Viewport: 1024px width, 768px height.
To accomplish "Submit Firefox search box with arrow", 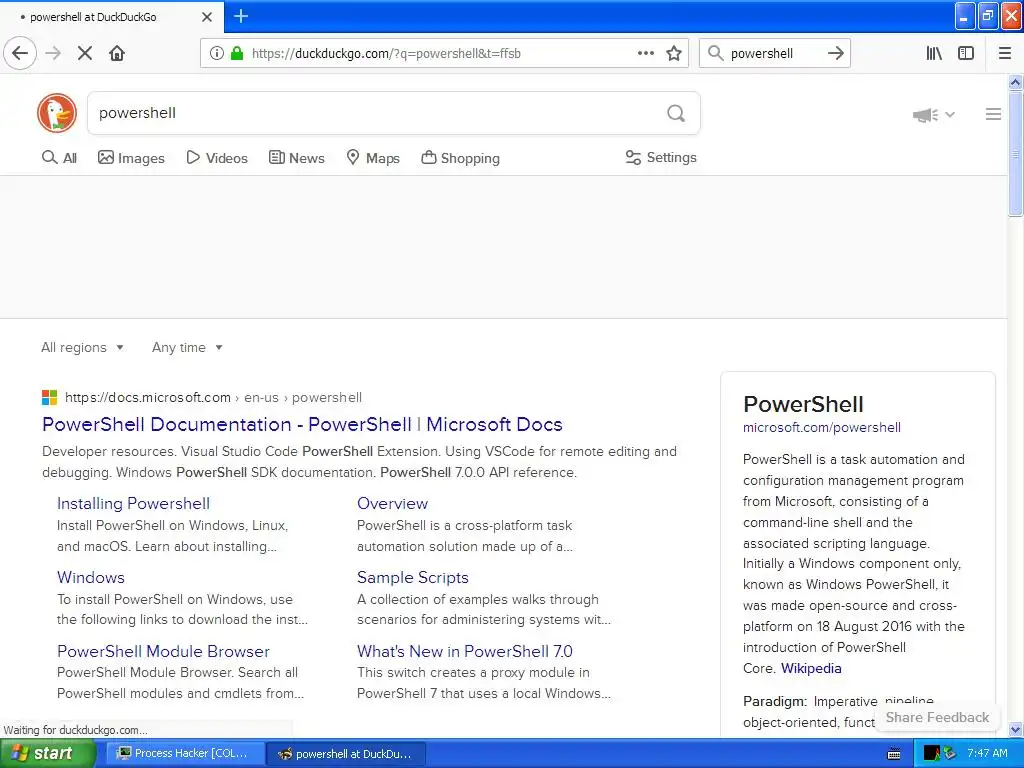I will tap(836, 54).
